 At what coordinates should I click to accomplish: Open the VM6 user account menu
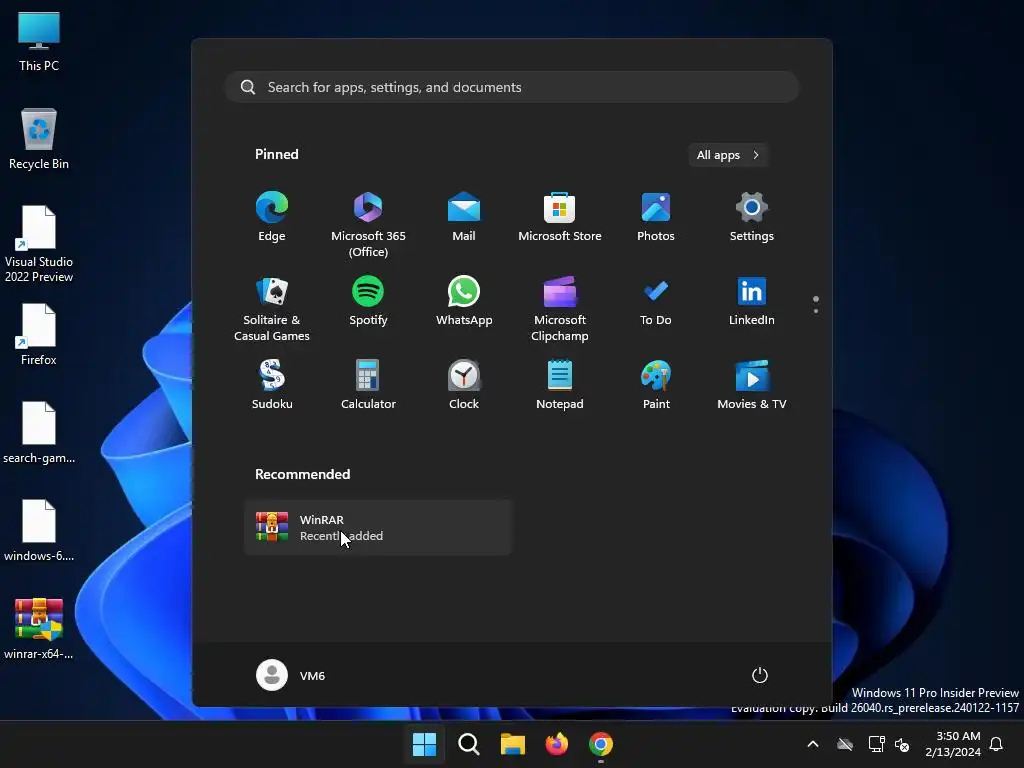(291, 675)
